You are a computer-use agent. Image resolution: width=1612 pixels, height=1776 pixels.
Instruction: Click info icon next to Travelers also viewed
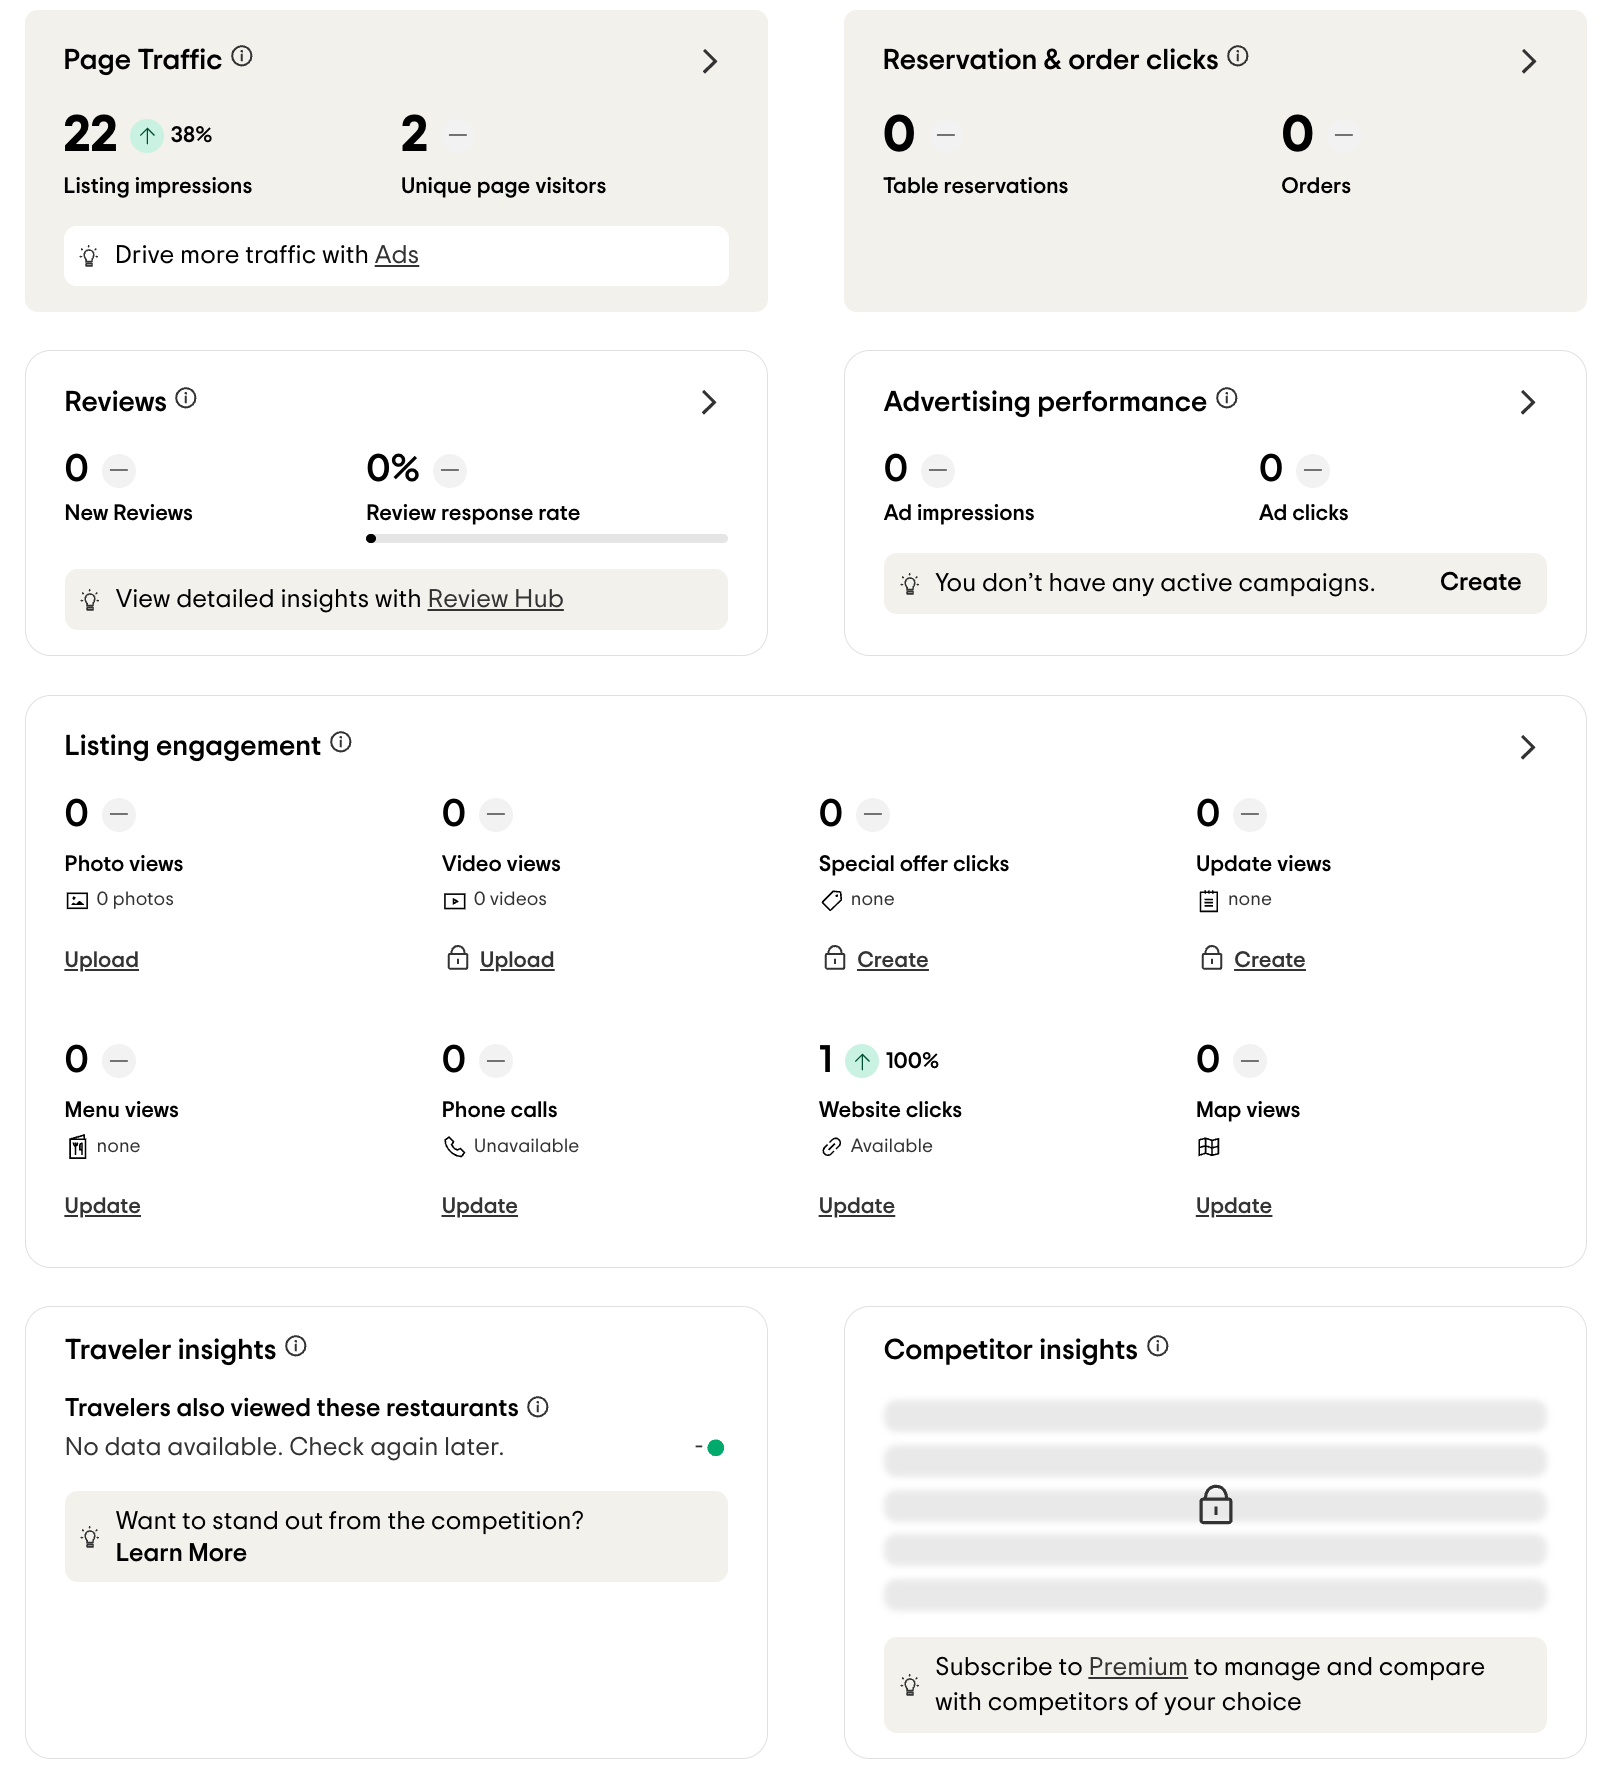pos(538,1407)
